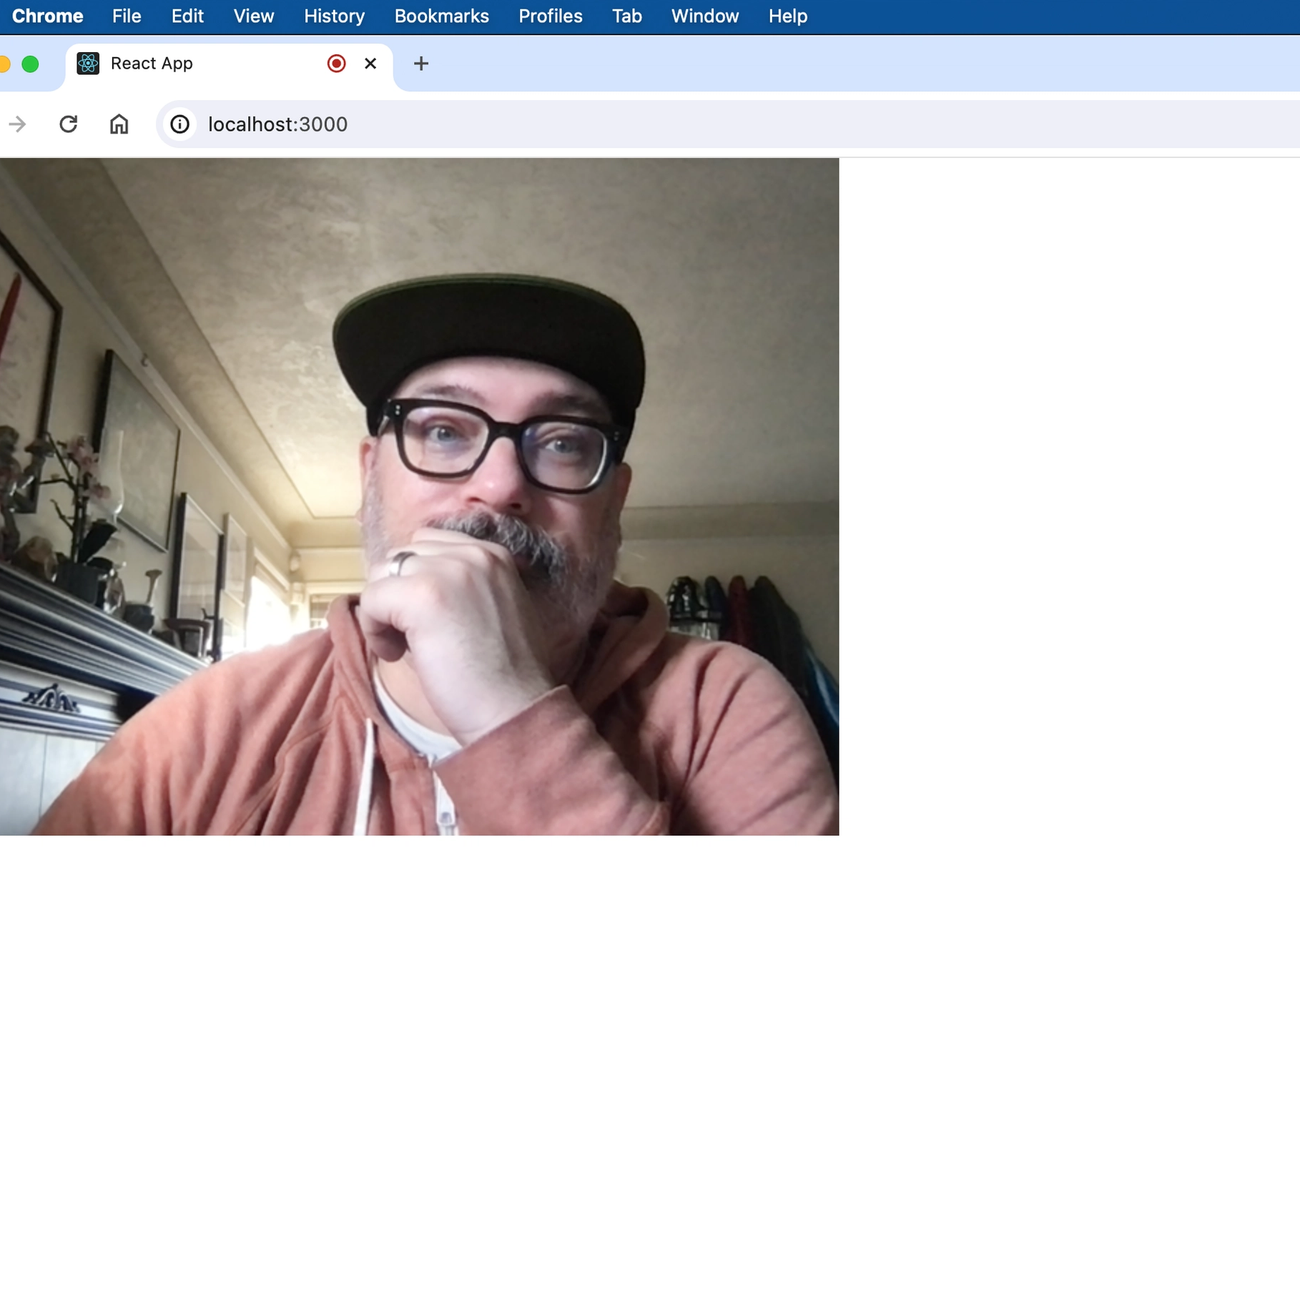Viewport: 1300px width, 1300px height.
Task: Go to the home page icon
Action: [x=119, y=124]
